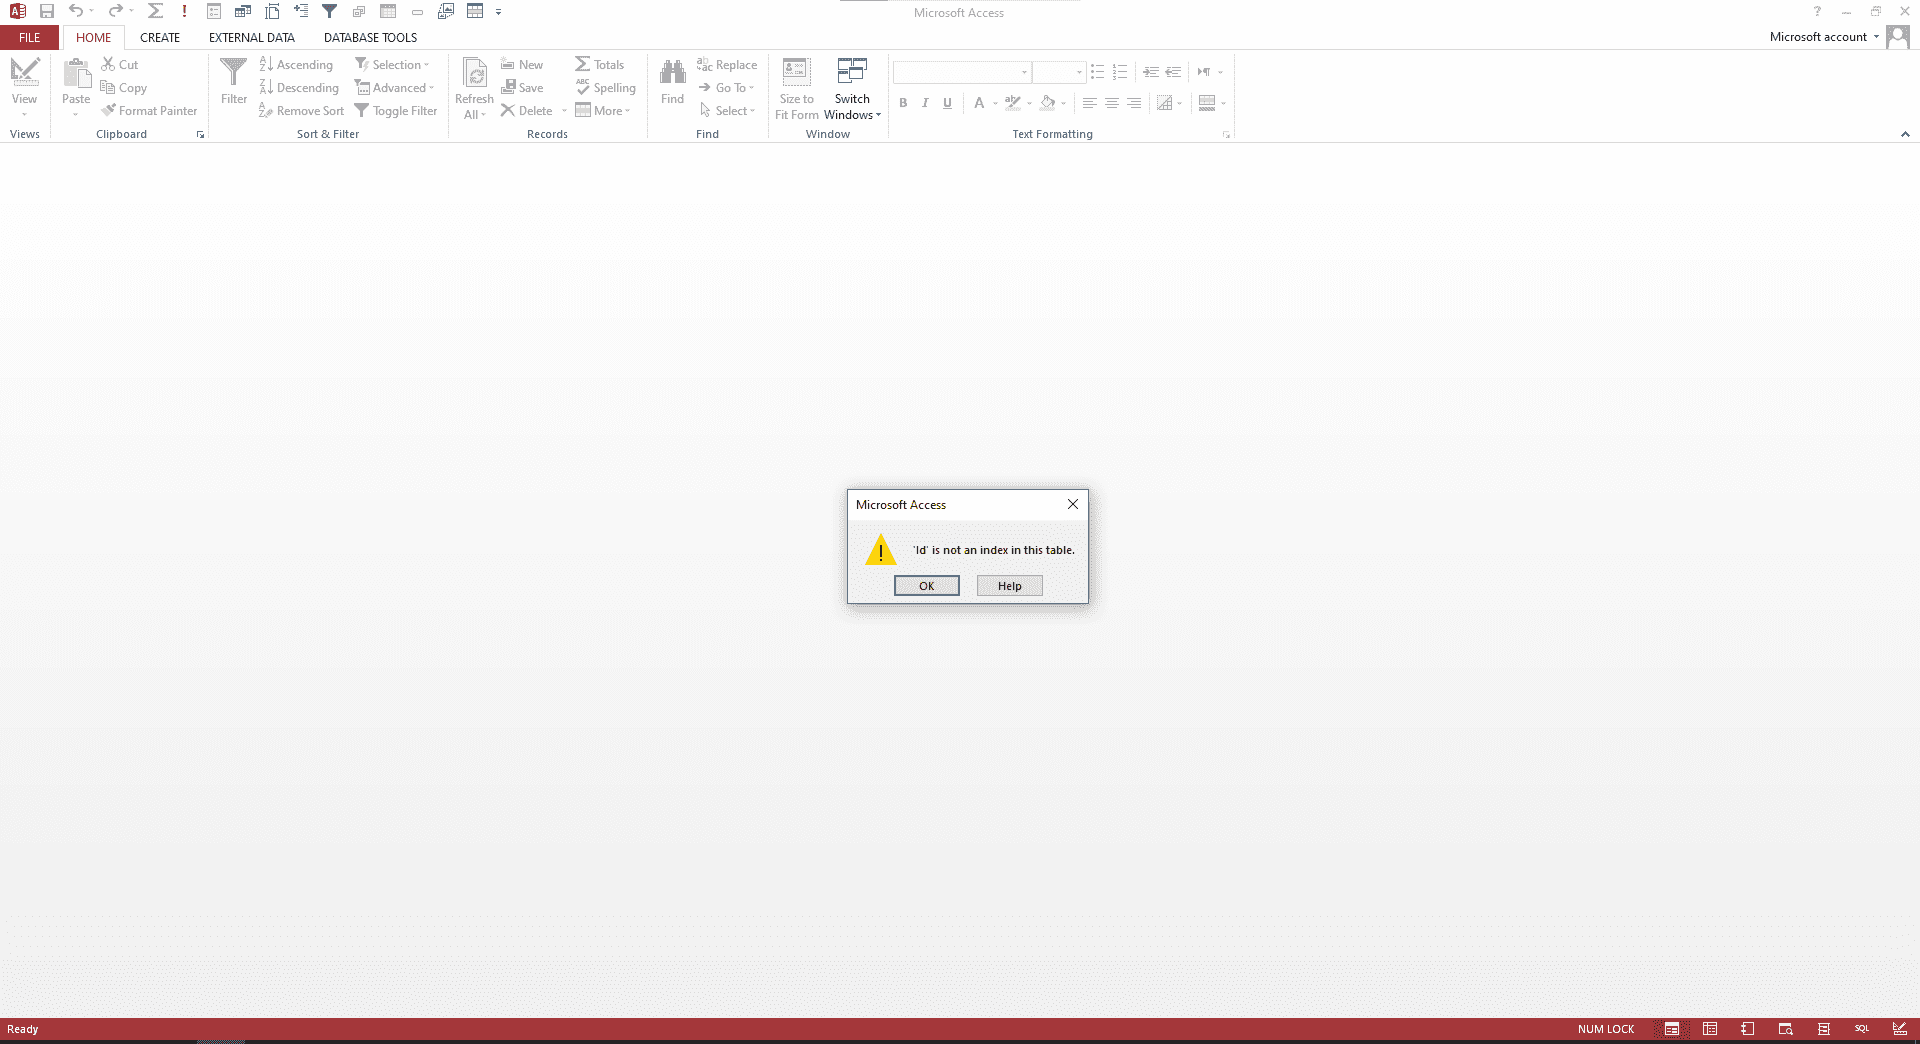This screenshot has width=1920, height=1044.
Task: Open the More records dropdown
Action: (603, 110)
